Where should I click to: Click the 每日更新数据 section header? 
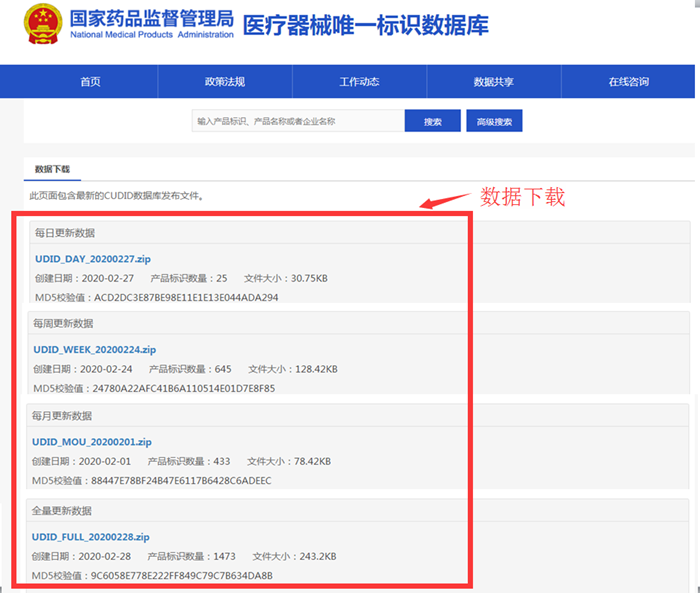point(64,233)
